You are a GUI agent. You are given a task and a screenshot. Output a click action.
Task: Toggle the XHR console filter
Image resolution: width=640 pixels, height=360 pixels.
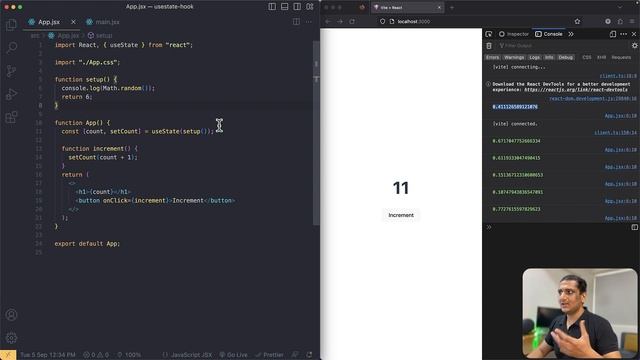coord(602,58)
